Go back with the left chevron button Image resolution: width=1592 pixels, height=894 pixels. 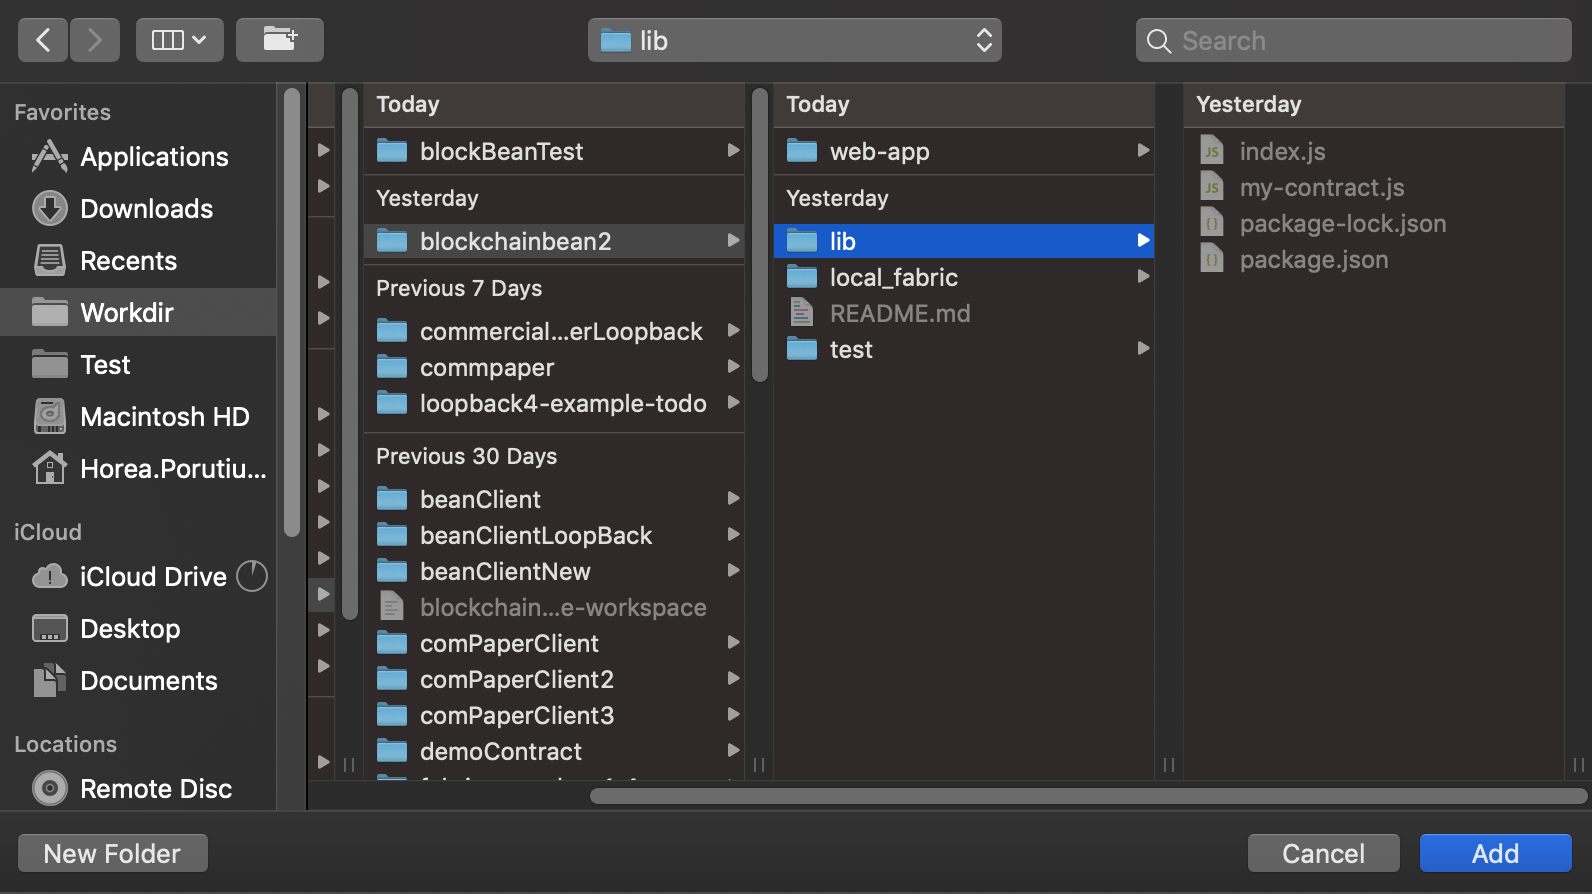(43, 40)
